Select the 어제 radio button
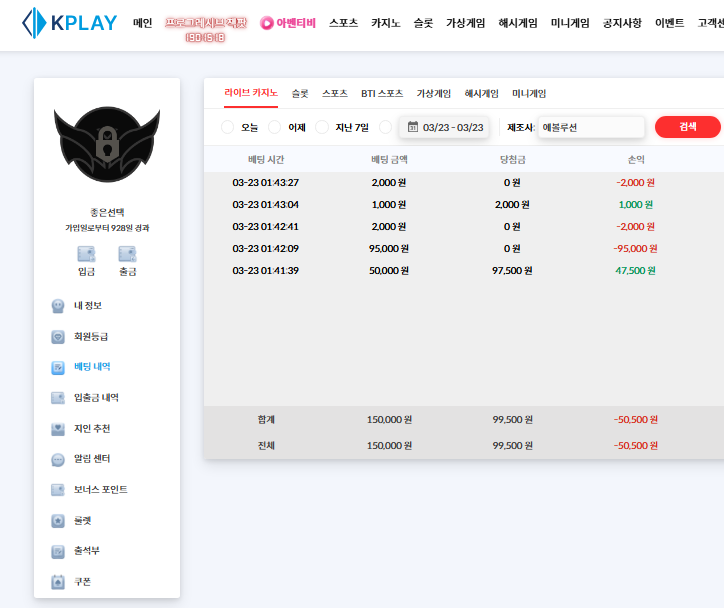This screenshot has width=724, height=608. [x=274, y=127]
